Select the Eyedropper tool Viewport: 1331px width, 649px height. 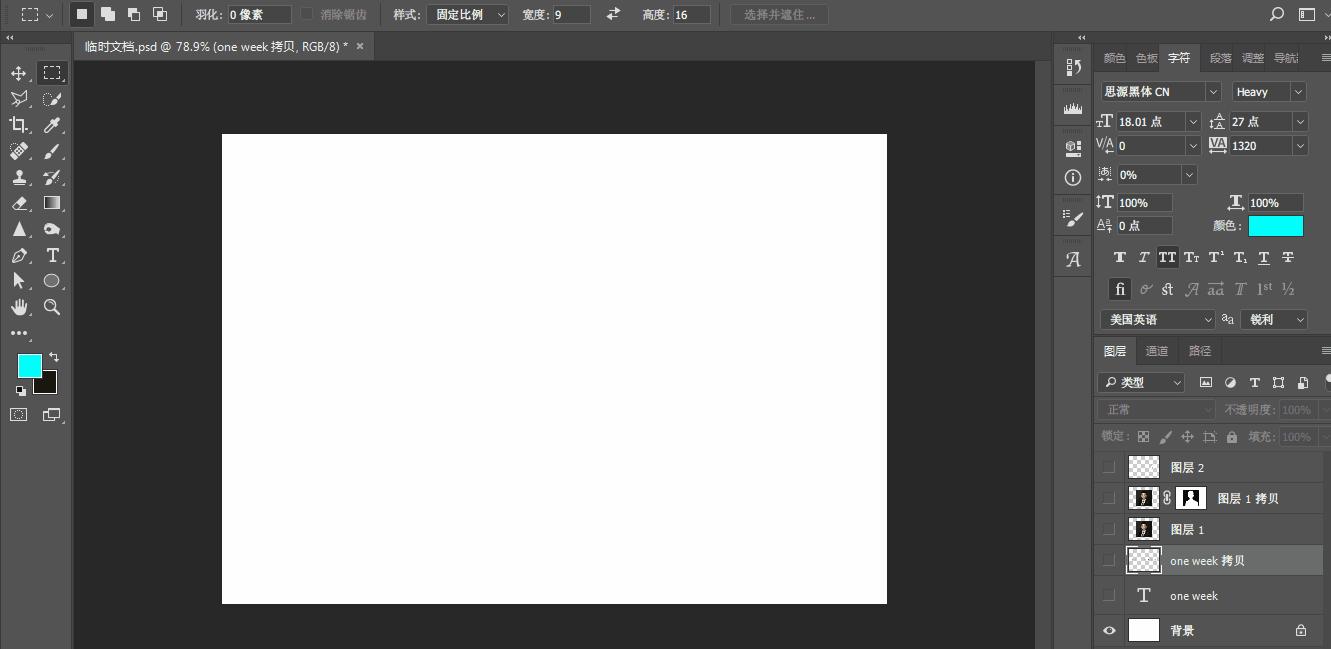pyautogui.click(x=52, y=125)
